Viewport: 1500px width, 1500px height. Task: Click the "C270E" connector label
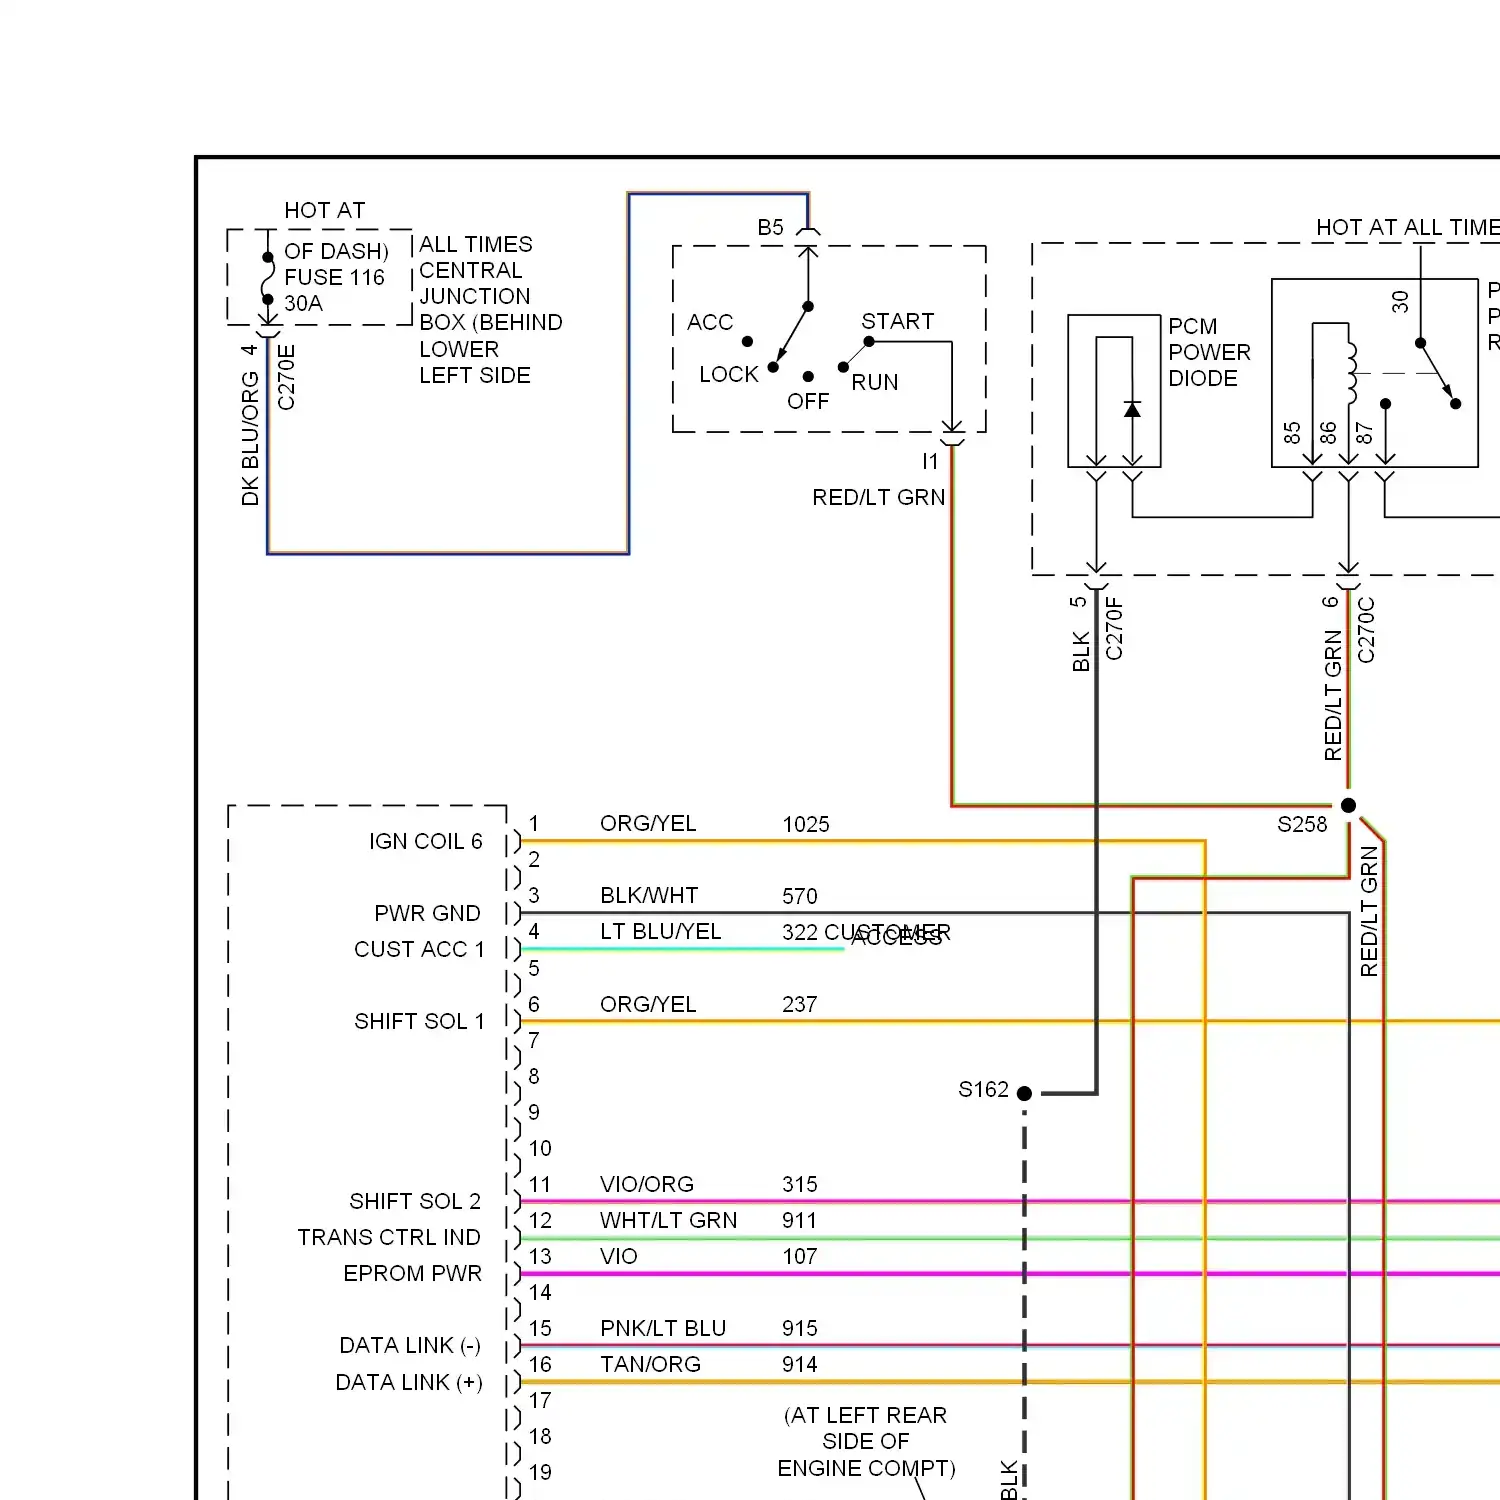tap(286, 377)
